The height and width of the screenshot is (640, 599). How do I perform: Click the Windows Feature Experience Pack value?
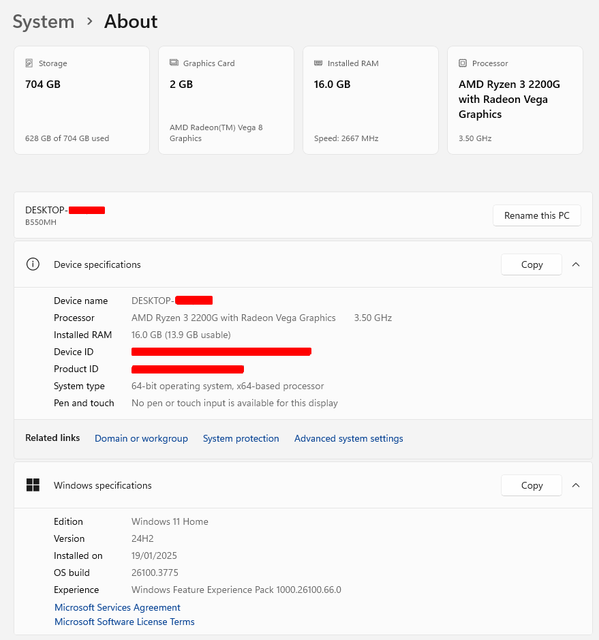[236, 590]
